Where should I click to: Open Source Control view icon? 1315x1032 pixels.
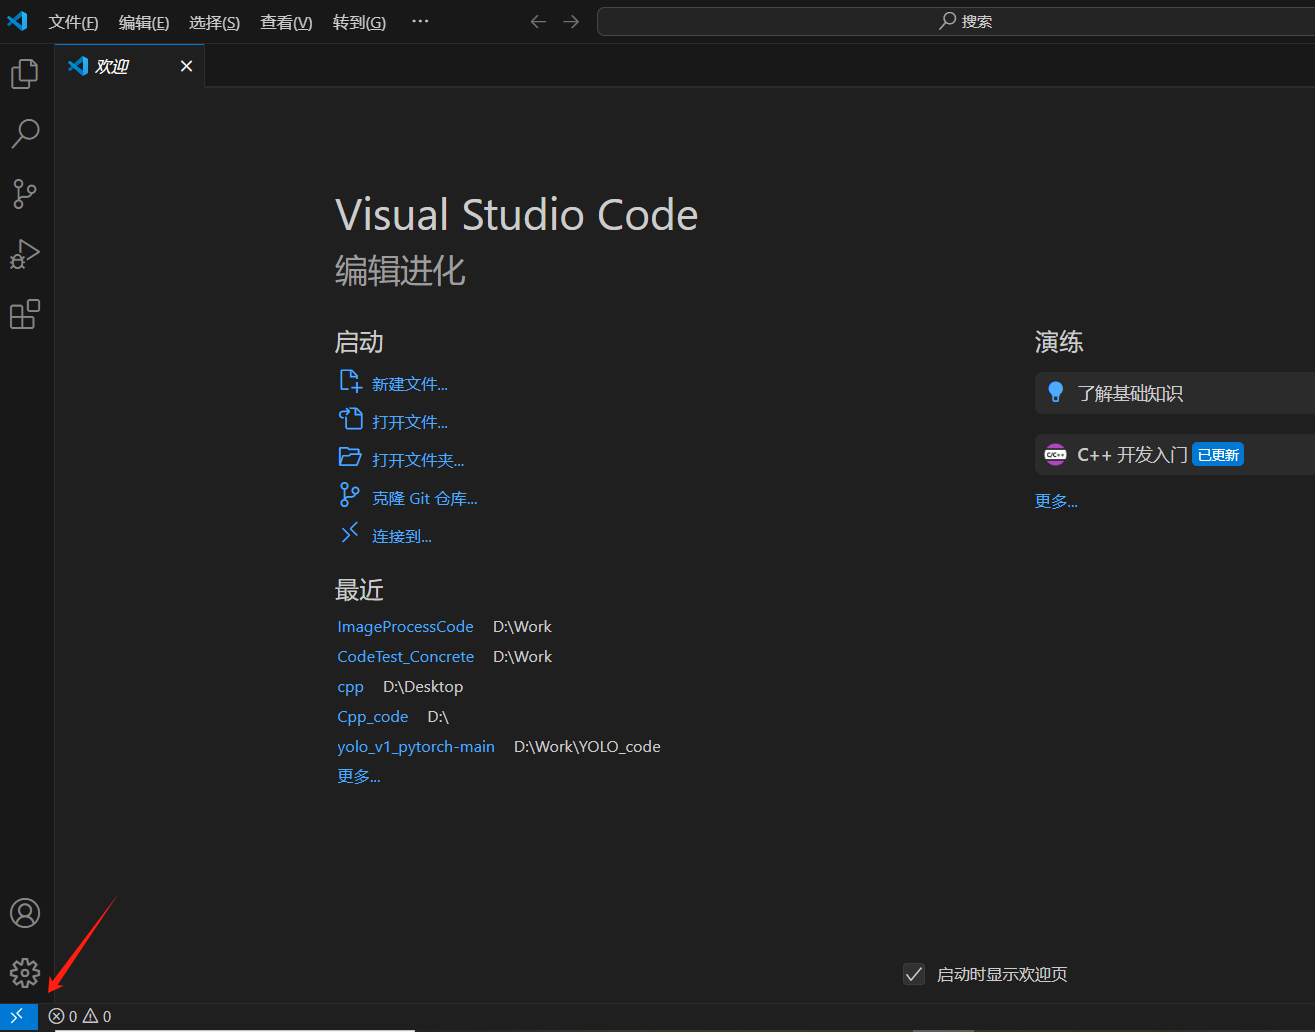coord(25,194)
